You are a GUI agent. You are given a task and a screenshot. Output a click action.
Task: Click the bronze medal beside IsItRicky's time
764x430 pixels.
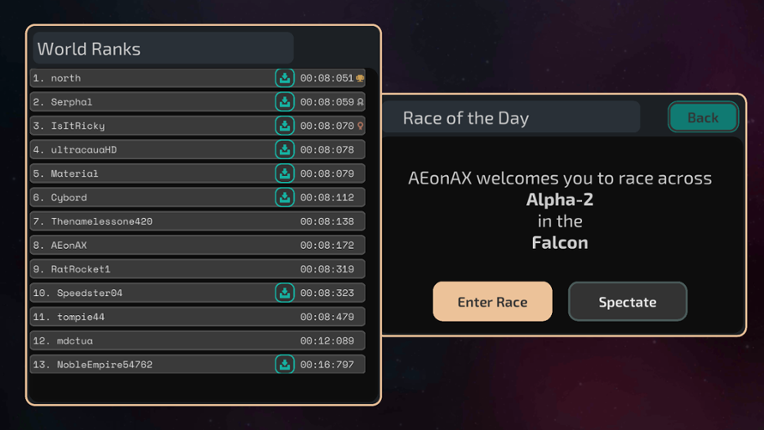360,126
